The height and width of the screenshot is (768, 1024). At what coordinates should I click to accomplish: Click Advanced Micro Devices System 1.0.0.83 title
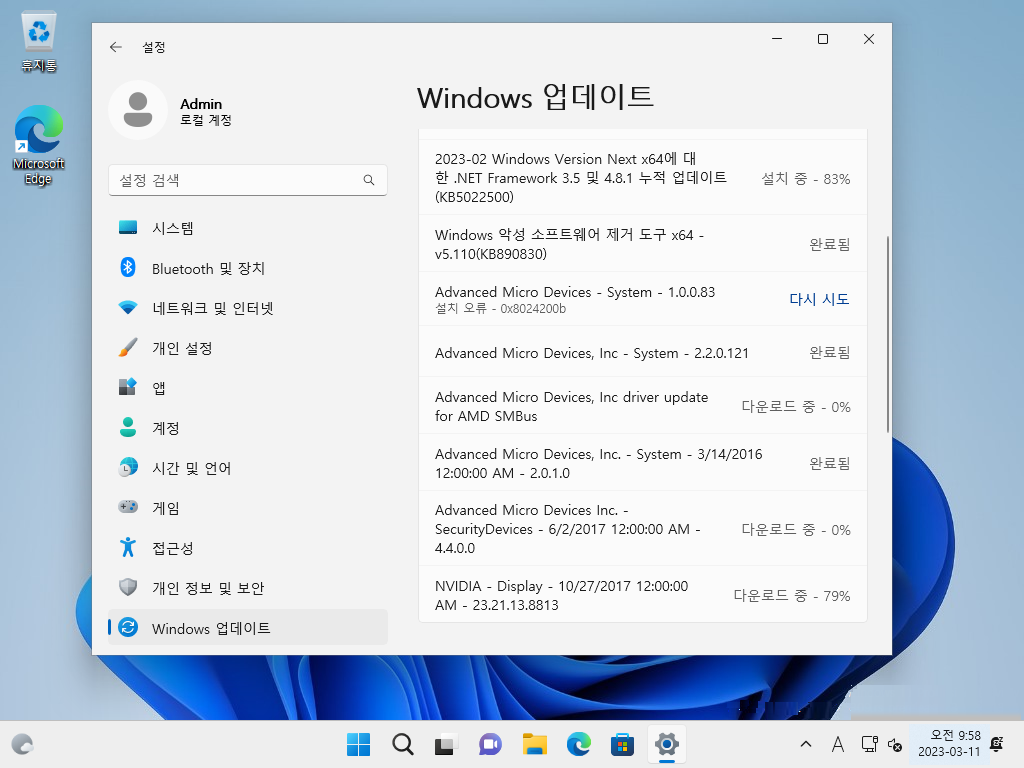tap(575, 292)
